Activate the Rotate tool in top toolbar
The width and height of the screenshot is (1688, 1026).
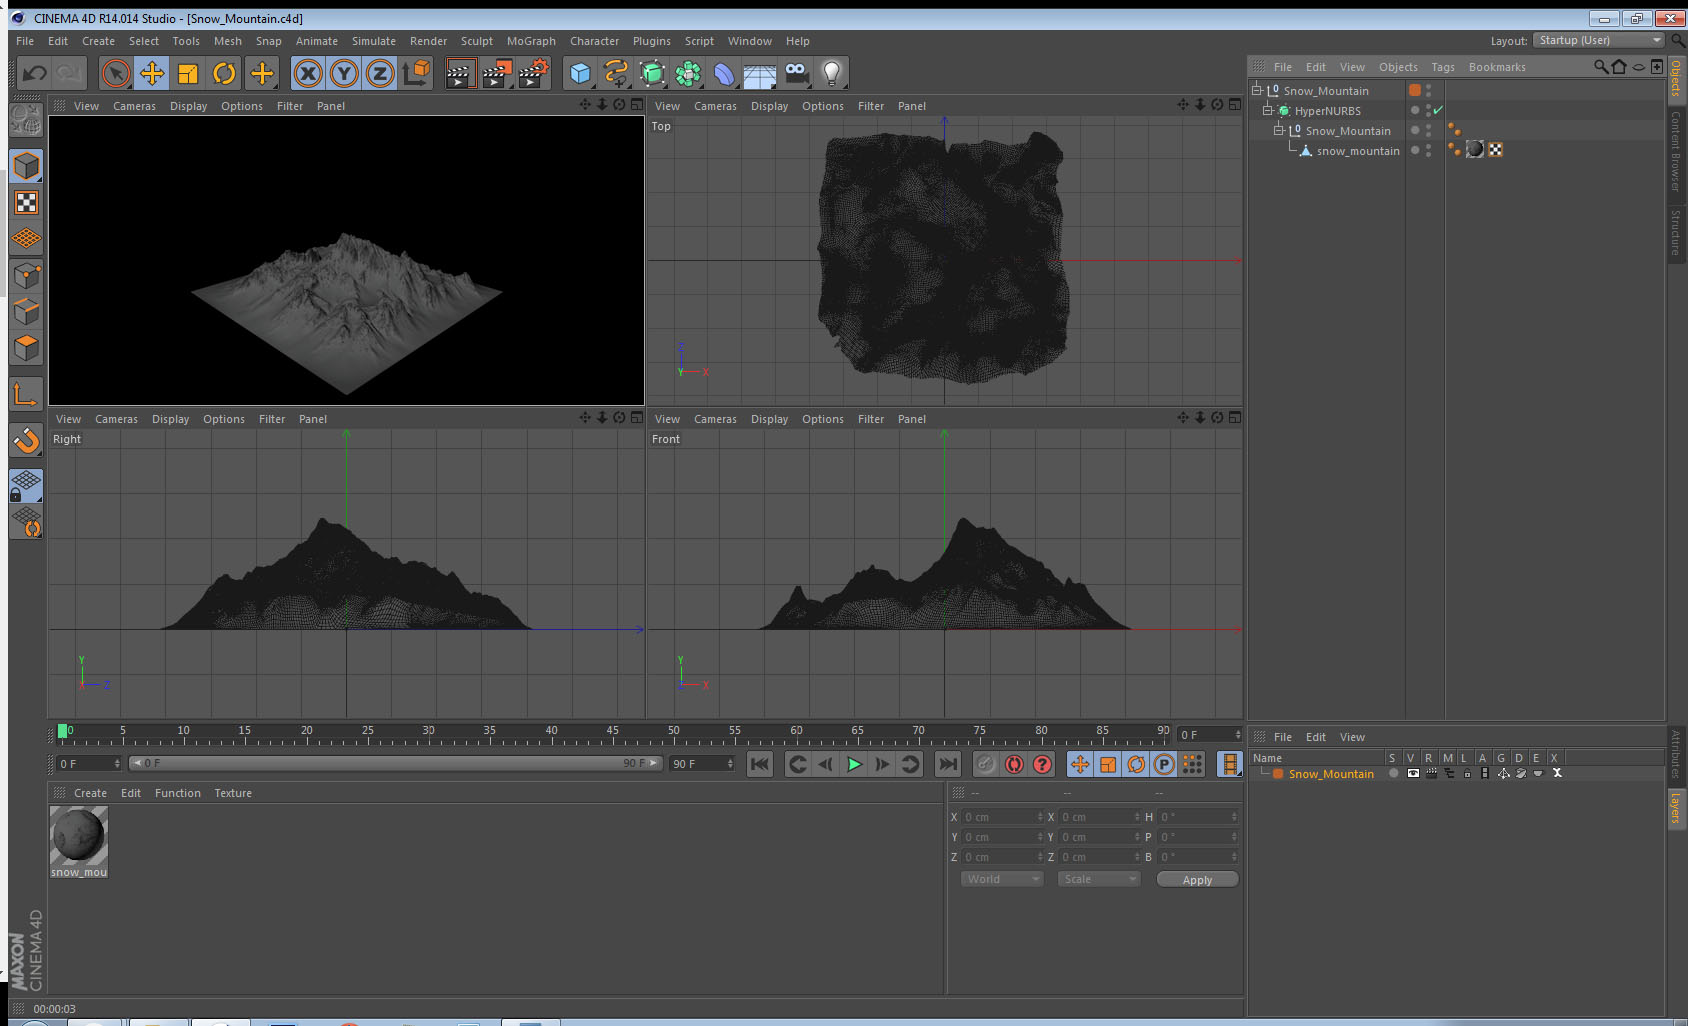click(x=224, y=73)
